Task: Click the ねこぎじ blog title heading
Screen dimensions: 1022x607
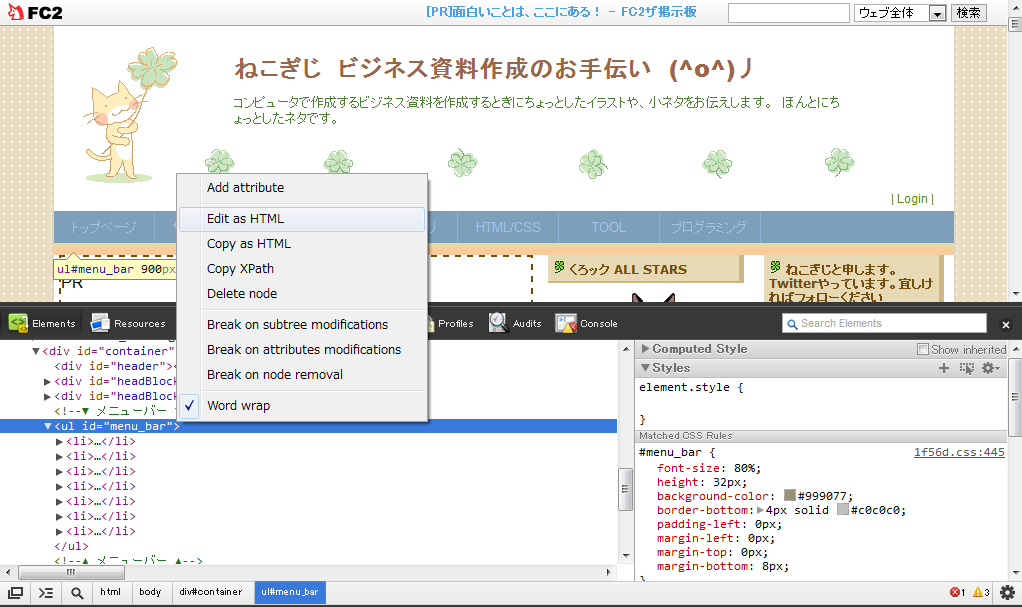Action: coord(494,68)
